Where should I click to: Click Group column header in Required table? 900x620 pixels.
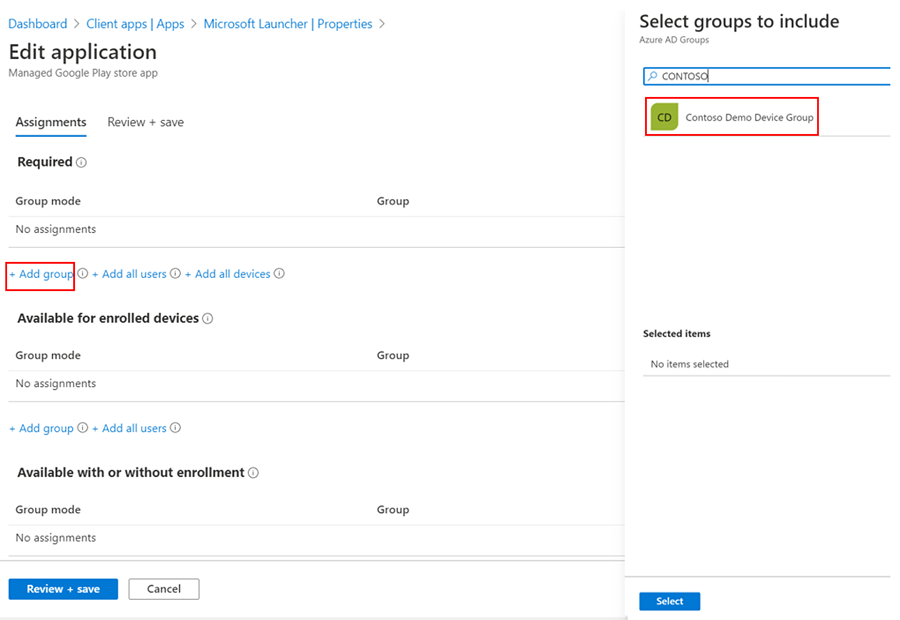tap(393, 202)
